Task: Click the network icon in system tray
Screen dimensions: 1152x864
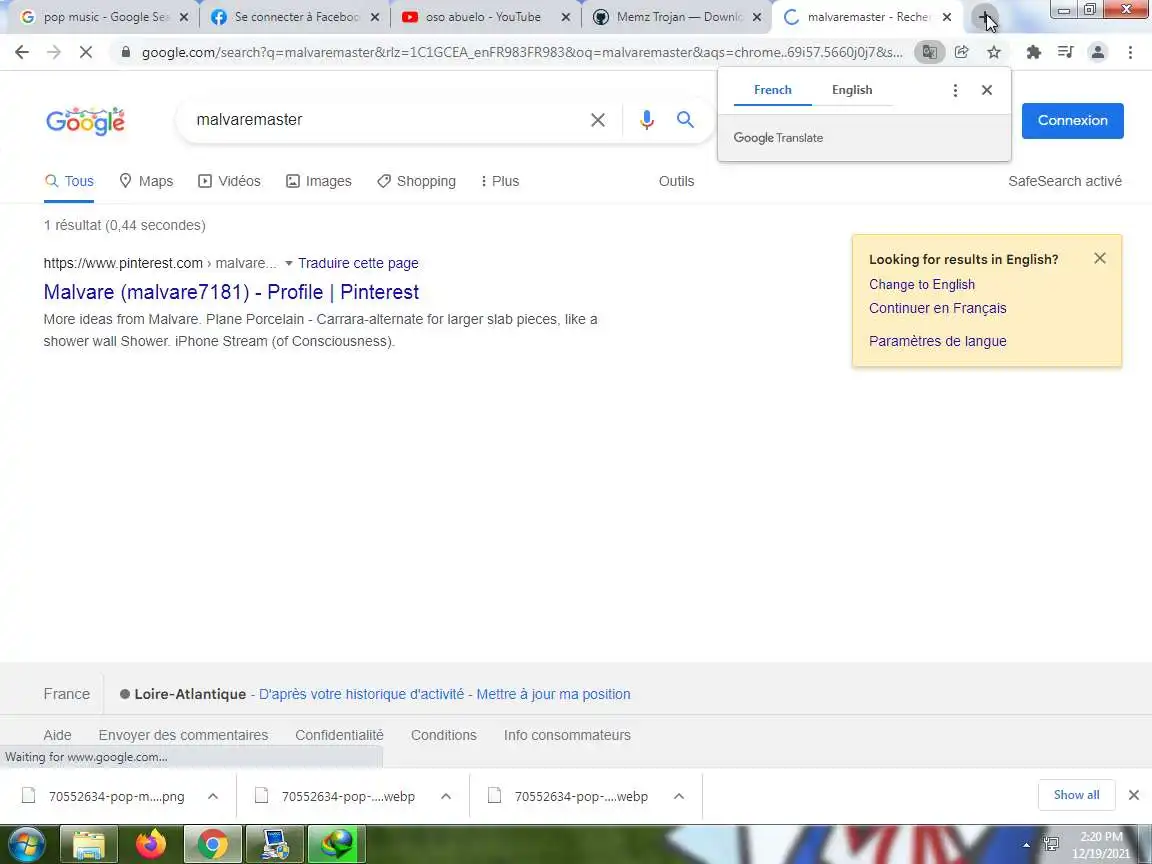Action: (x=1051, y=844)
